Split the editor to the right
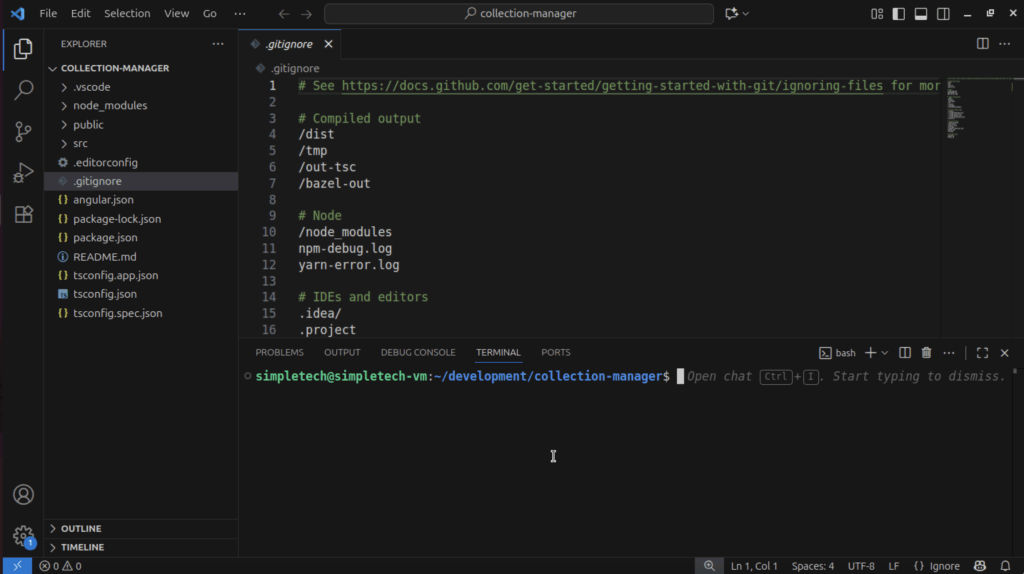 click(982, 44)
